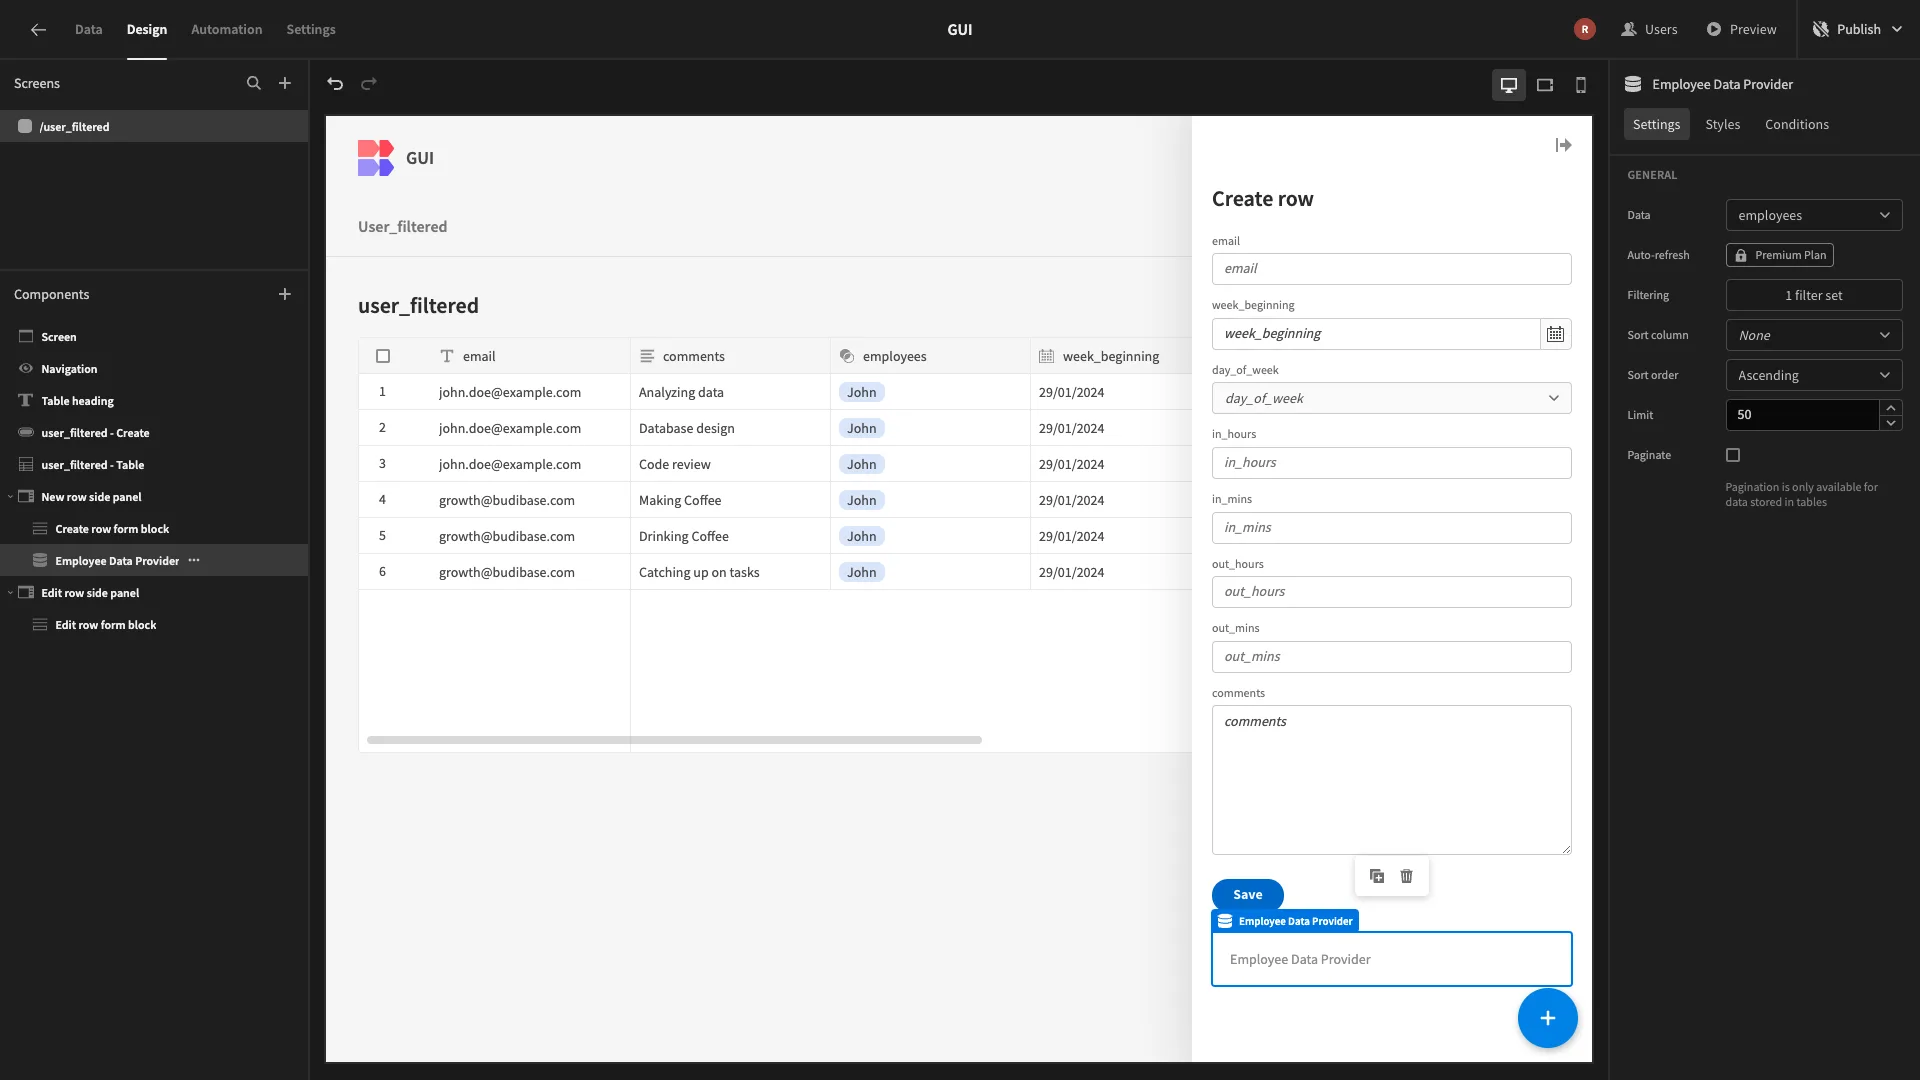Screen dimensions: 1920x1080
Task: Click the Preview button
Action: pos(1742,29)
